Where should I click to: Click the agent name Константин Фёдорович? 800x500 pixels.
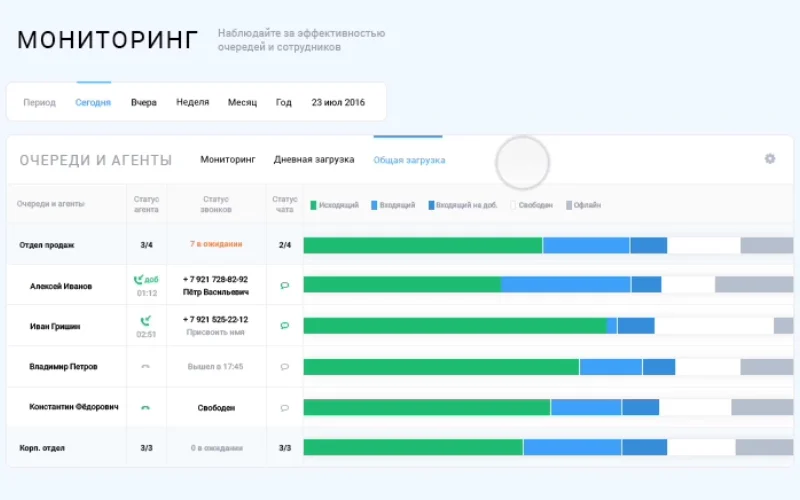point(73,407)
